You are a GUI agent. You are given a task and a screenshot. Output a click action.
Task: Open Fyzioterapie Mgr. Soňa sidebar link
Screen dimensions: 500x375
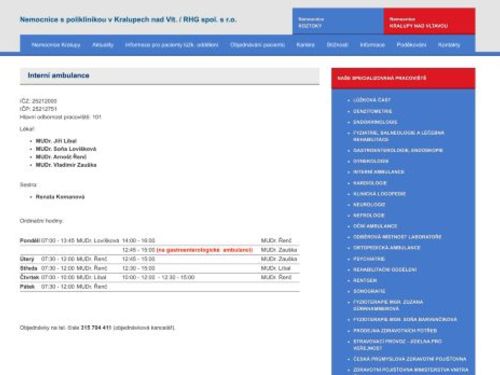coord(405,319)
